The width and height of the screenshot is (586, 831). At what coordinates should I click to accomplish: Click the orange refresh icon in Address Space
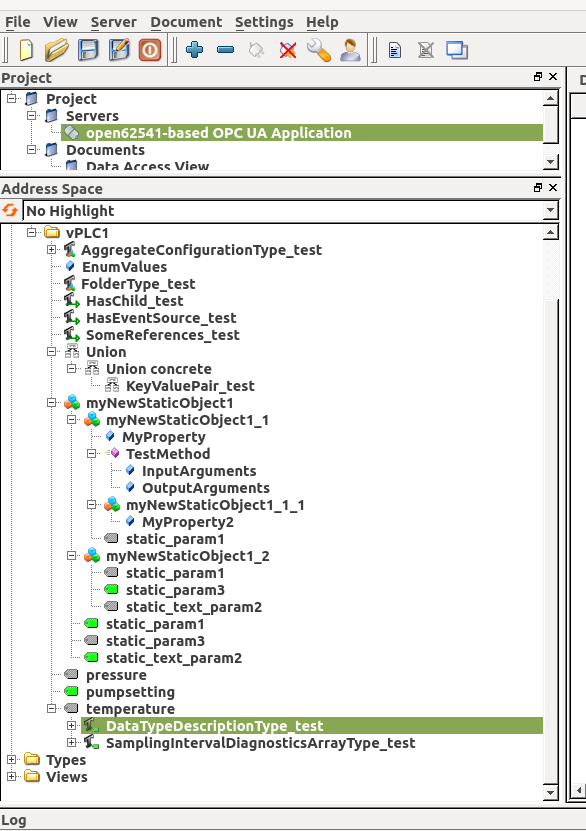click(x=10, y=210)
